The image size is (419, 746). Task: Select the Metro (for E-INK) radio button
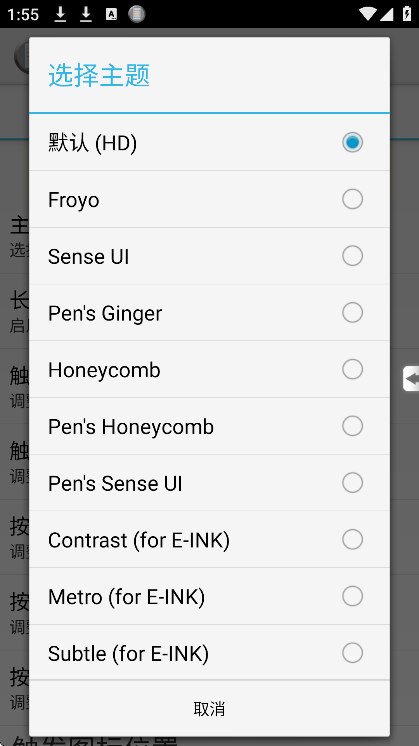click(x=352, y=596)
